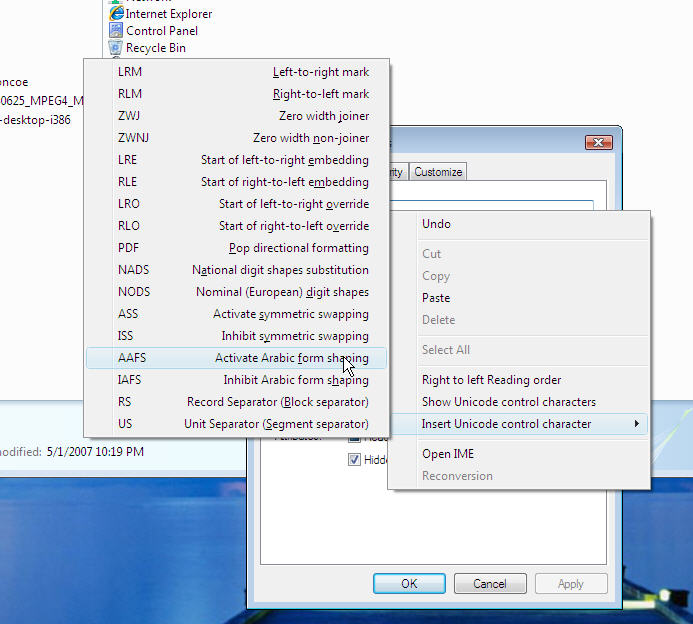Switch to the Customize tab
This screenshot has height=624, width=693.
(438, 172)
